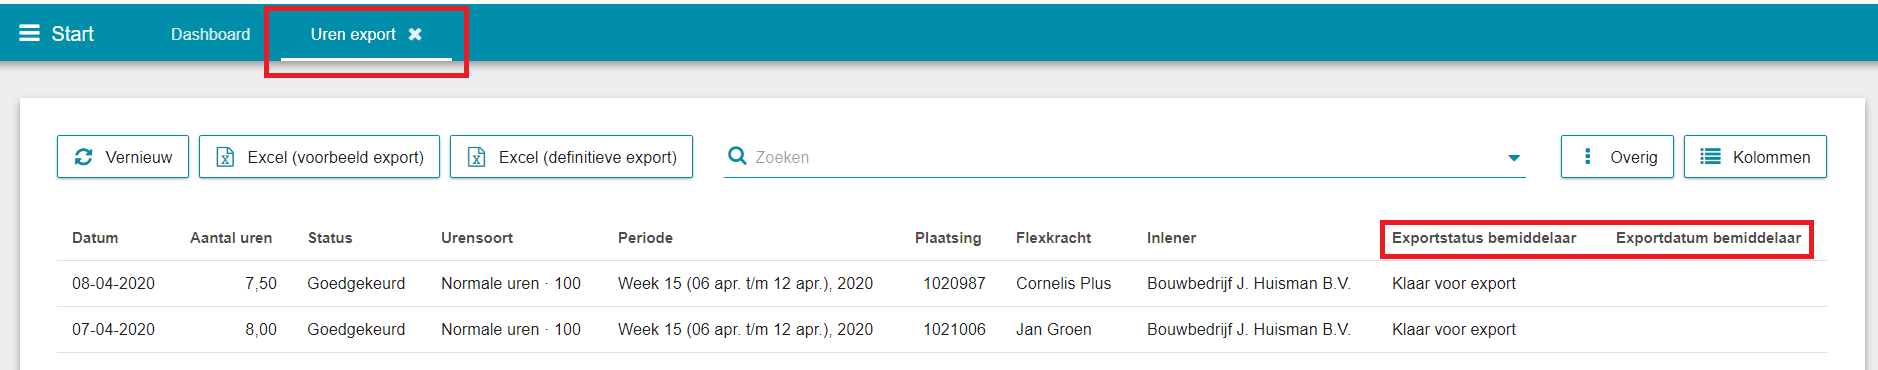Click the Excel icon for voorbeeld export
This screenshot has width=1878, height=370.
[x=226, y=157]
